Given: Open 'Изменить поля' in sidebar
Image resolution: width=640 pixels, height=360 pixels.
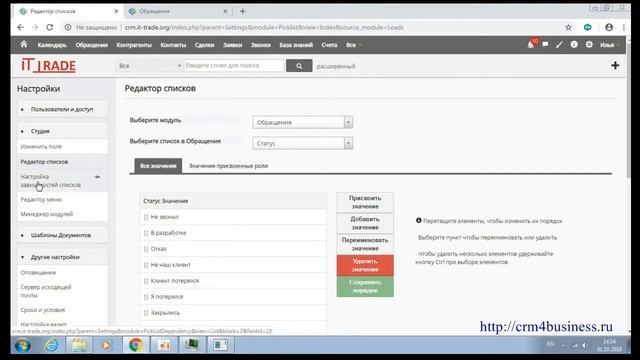Looking at the screenshot, I should tap(62, 146).
